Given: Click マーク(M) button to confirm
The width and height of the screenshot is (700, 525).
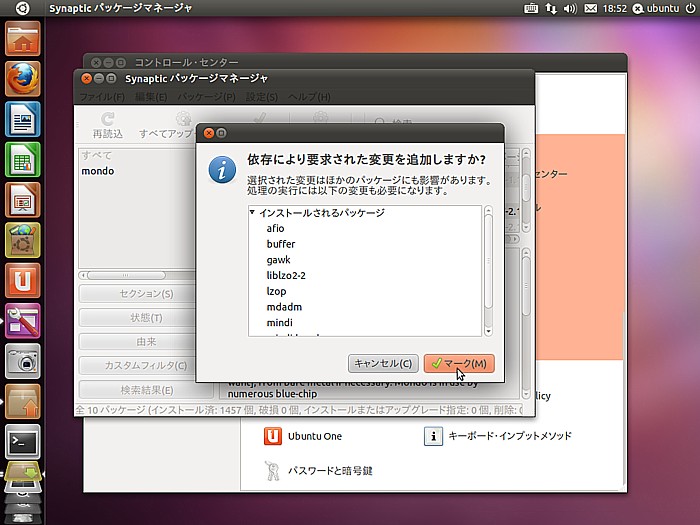Looking at the screenshot, I should [459, 363].
